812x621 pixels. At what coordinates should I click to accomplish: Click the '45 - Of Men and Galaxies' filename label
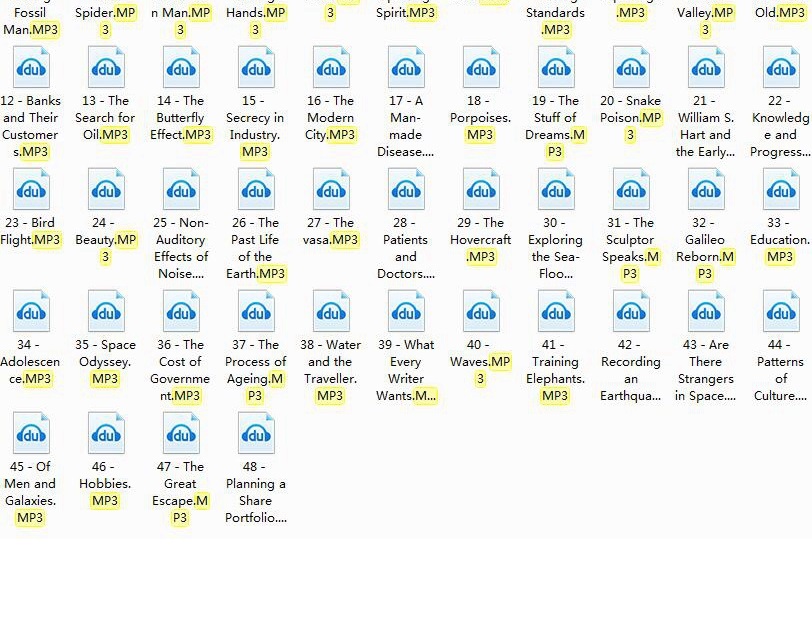(x=30, y=492)
